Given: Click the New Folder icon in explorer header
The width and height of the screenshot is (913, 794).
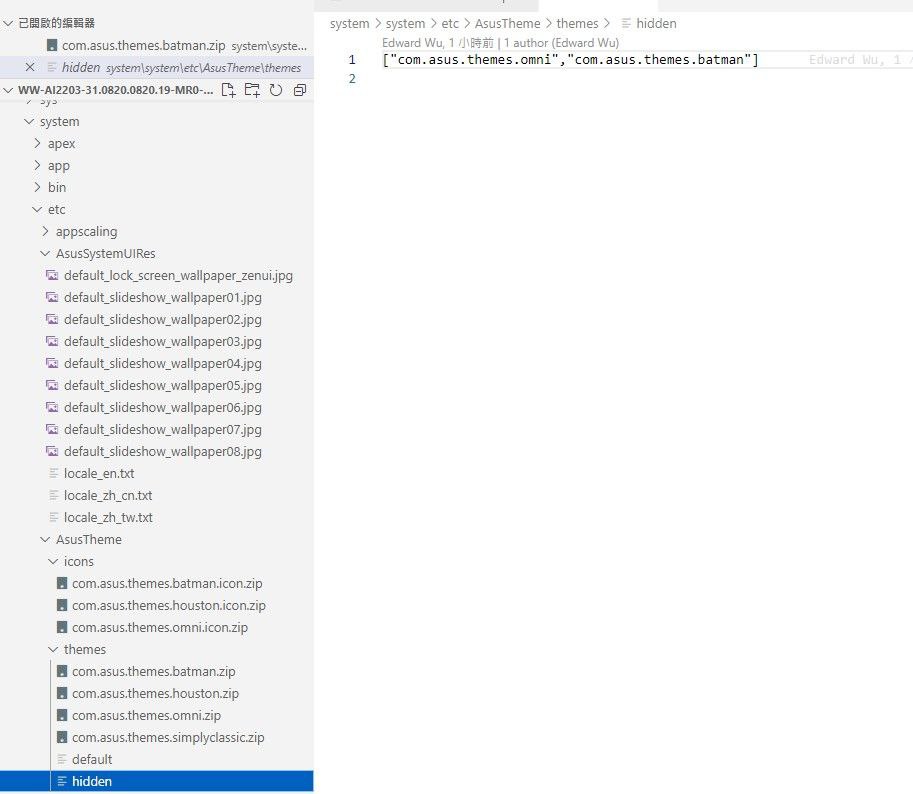Looking at the screenshot, I should pyautogui.click(x=252, y=90).
